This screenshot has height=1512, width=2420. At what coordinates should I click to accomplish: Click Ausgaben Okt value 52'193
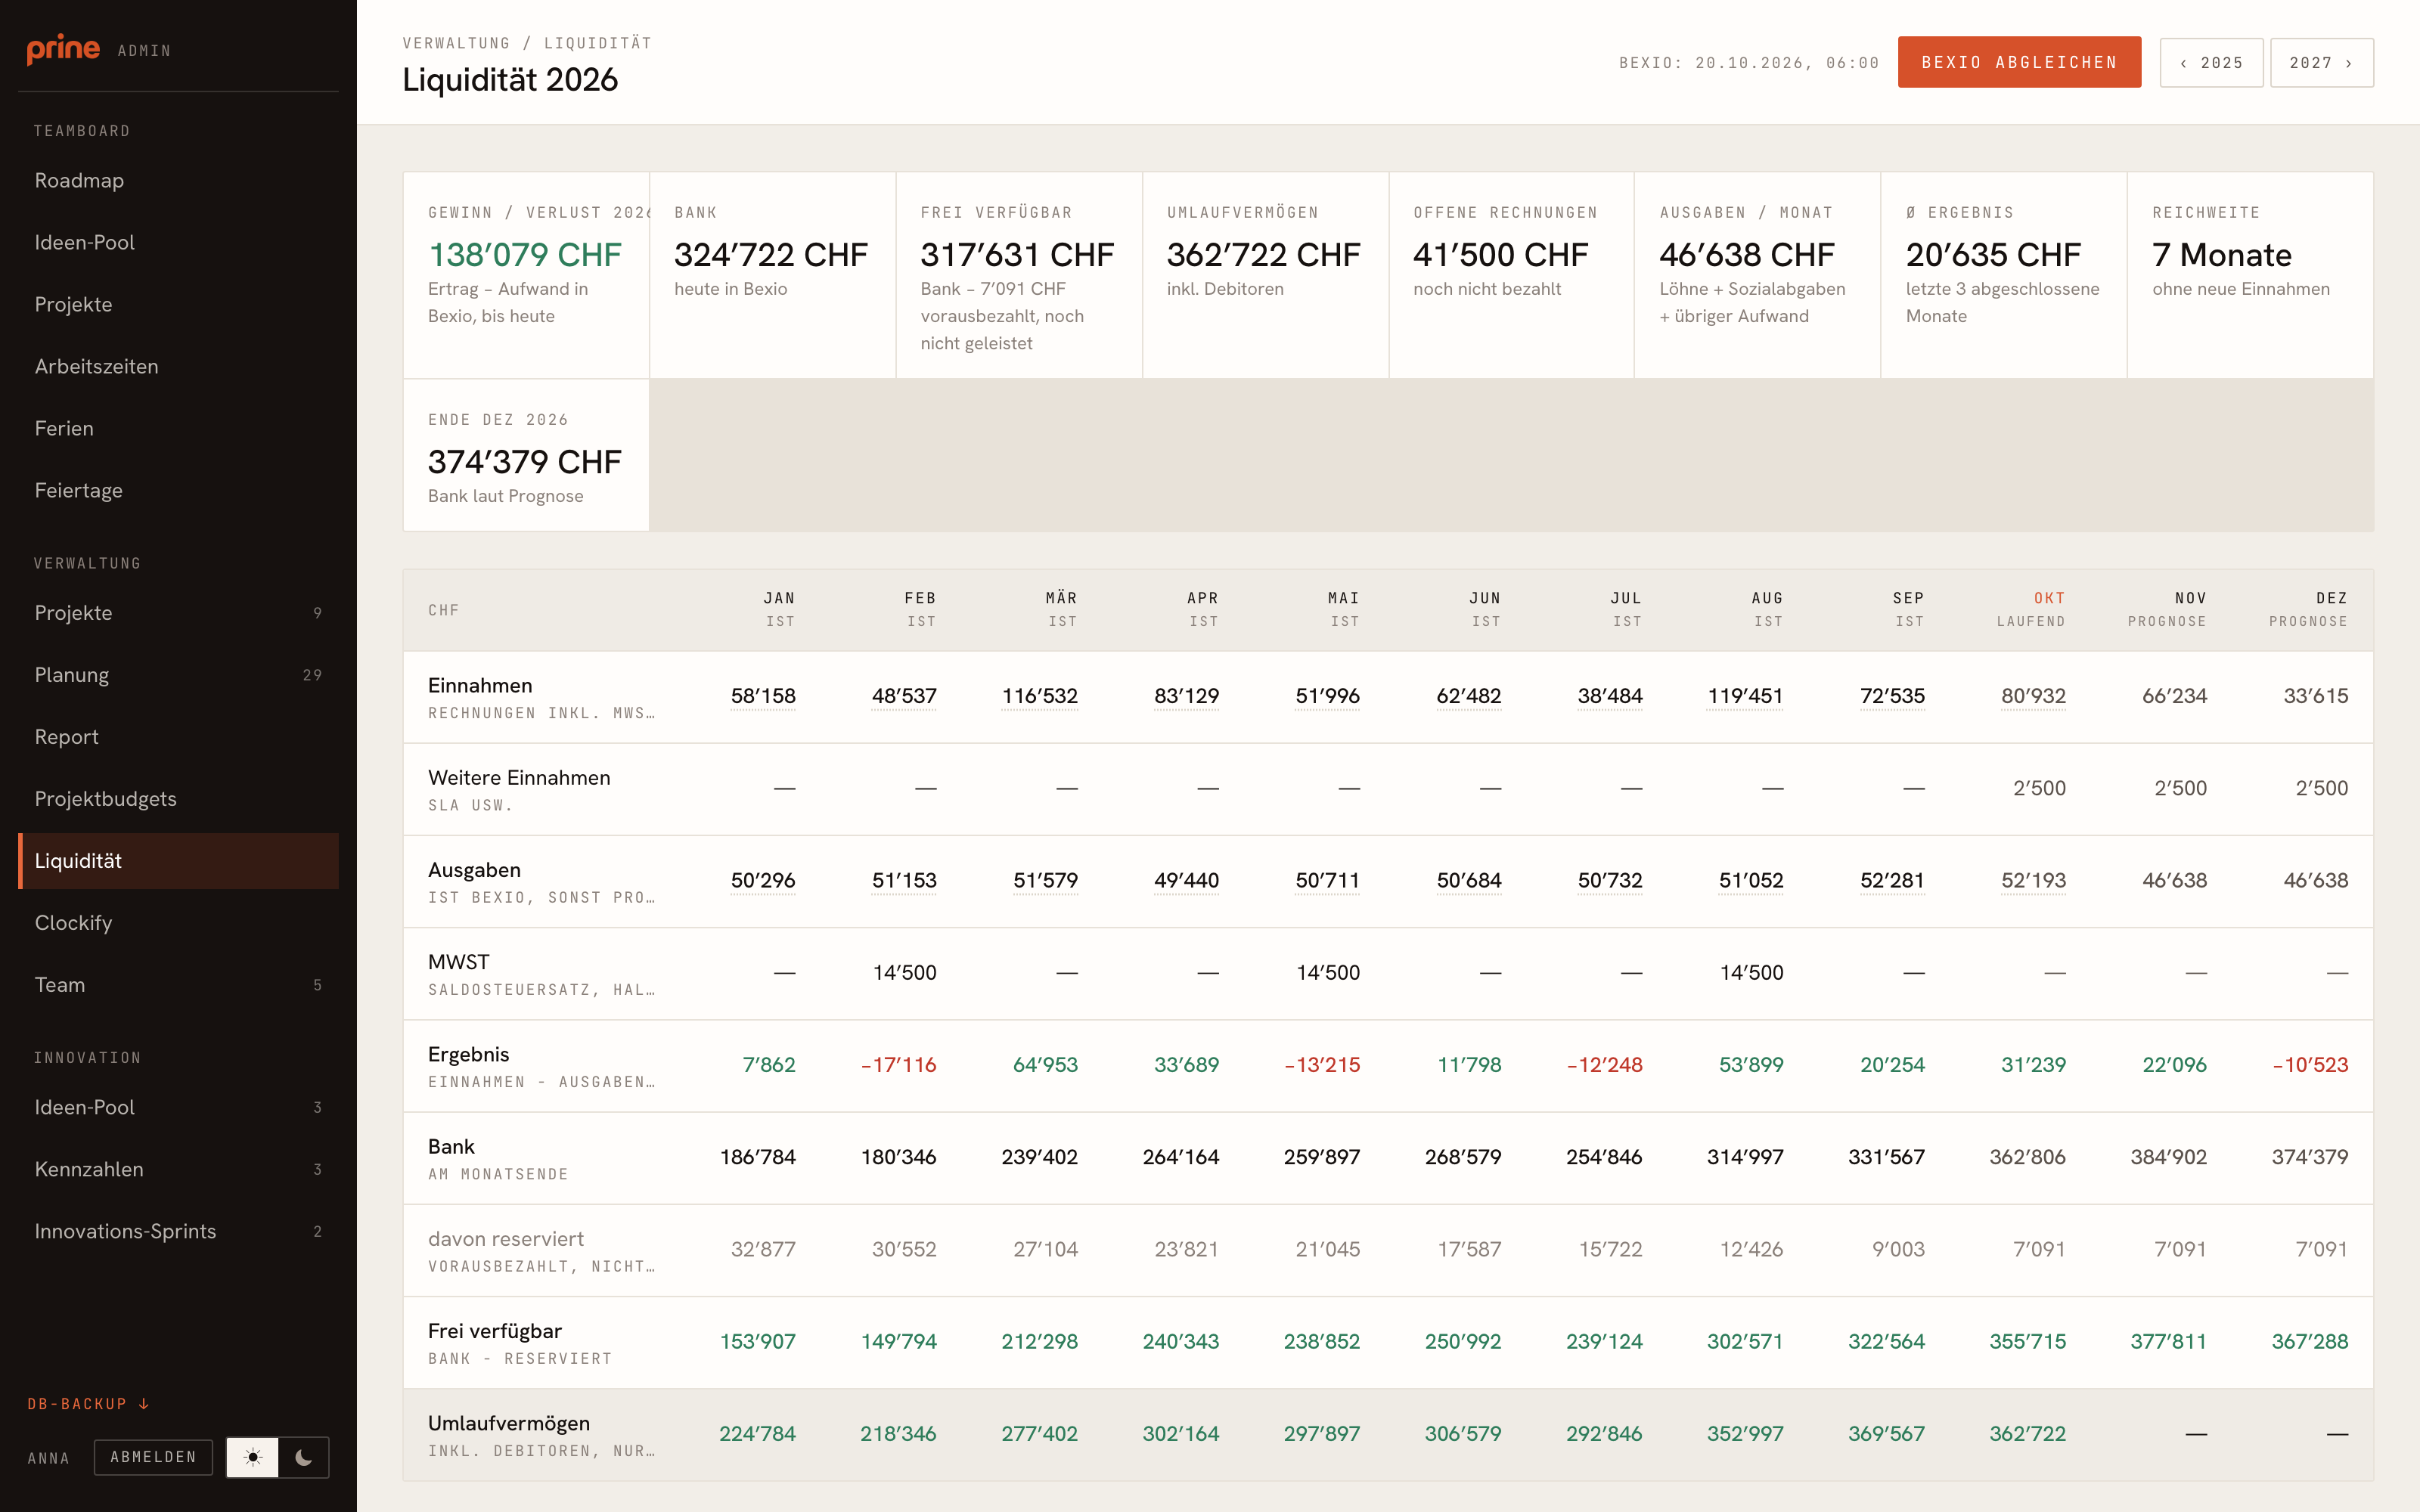[2033, 880]
